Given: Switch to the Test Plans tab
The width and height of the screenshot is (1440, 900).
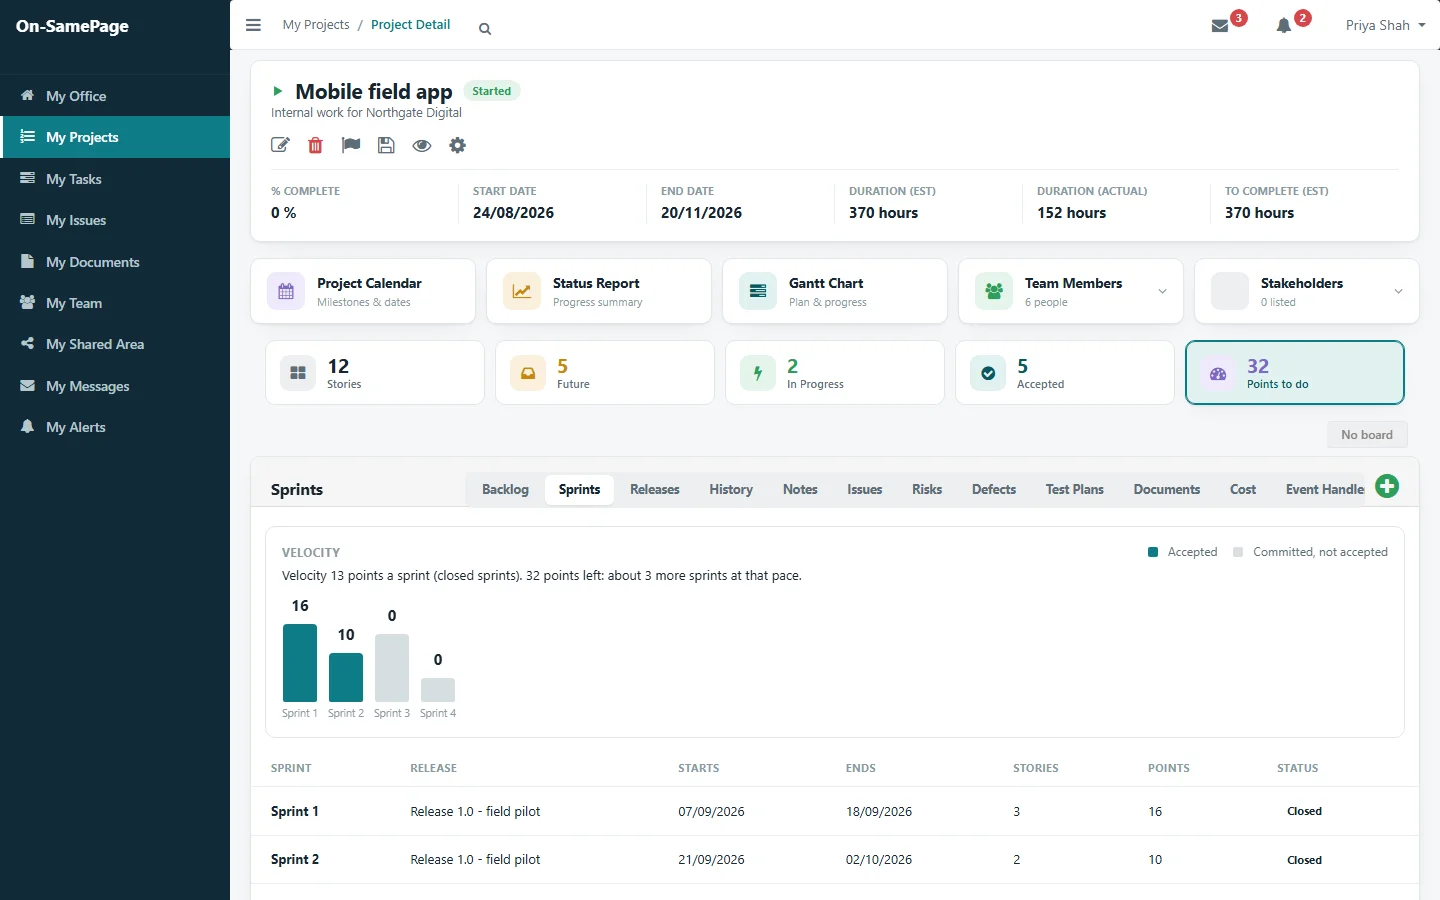Looking at the screenshot, I should [1075, 489].
